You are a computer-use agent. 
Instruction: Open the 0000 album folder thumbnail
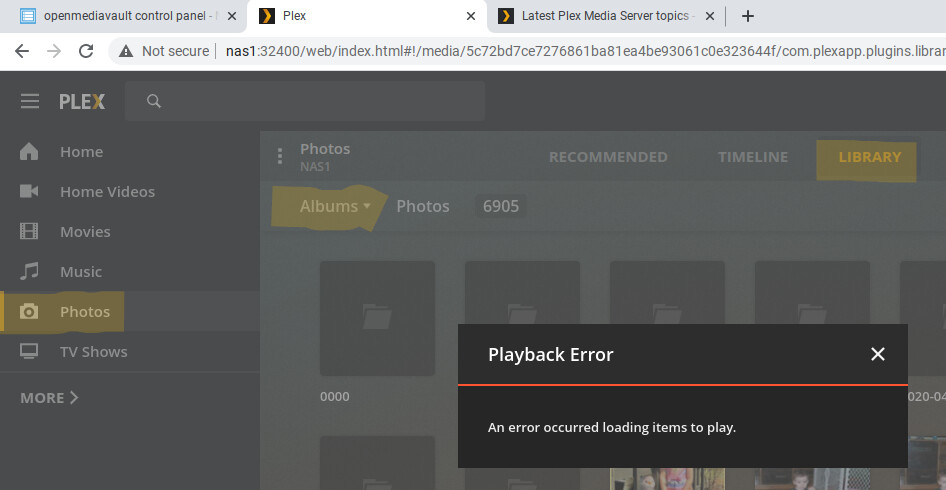point(377,319)
